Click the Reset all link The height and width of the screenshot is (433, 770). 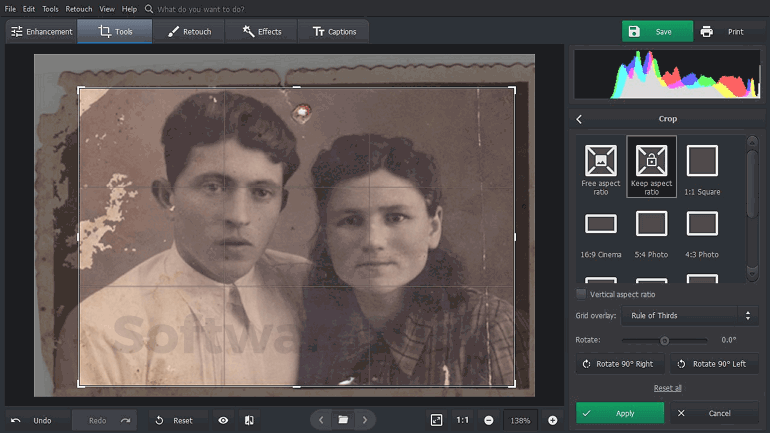tap(667, 388)
